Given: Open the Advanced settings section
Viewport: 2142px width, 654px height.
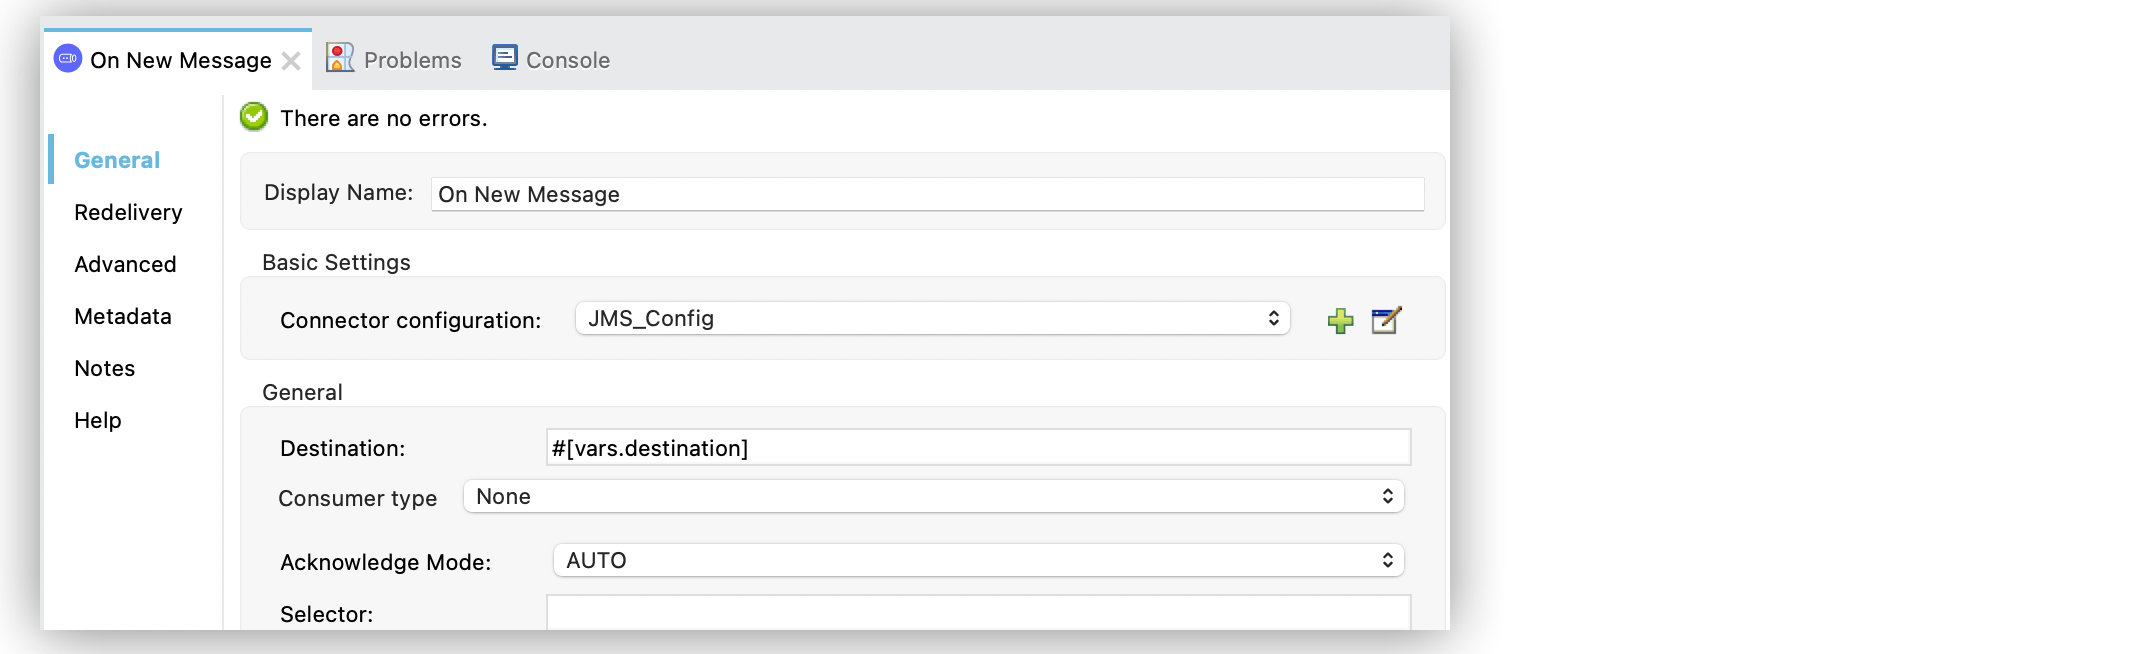Looking at the screenshot, I should coord(124,264).
